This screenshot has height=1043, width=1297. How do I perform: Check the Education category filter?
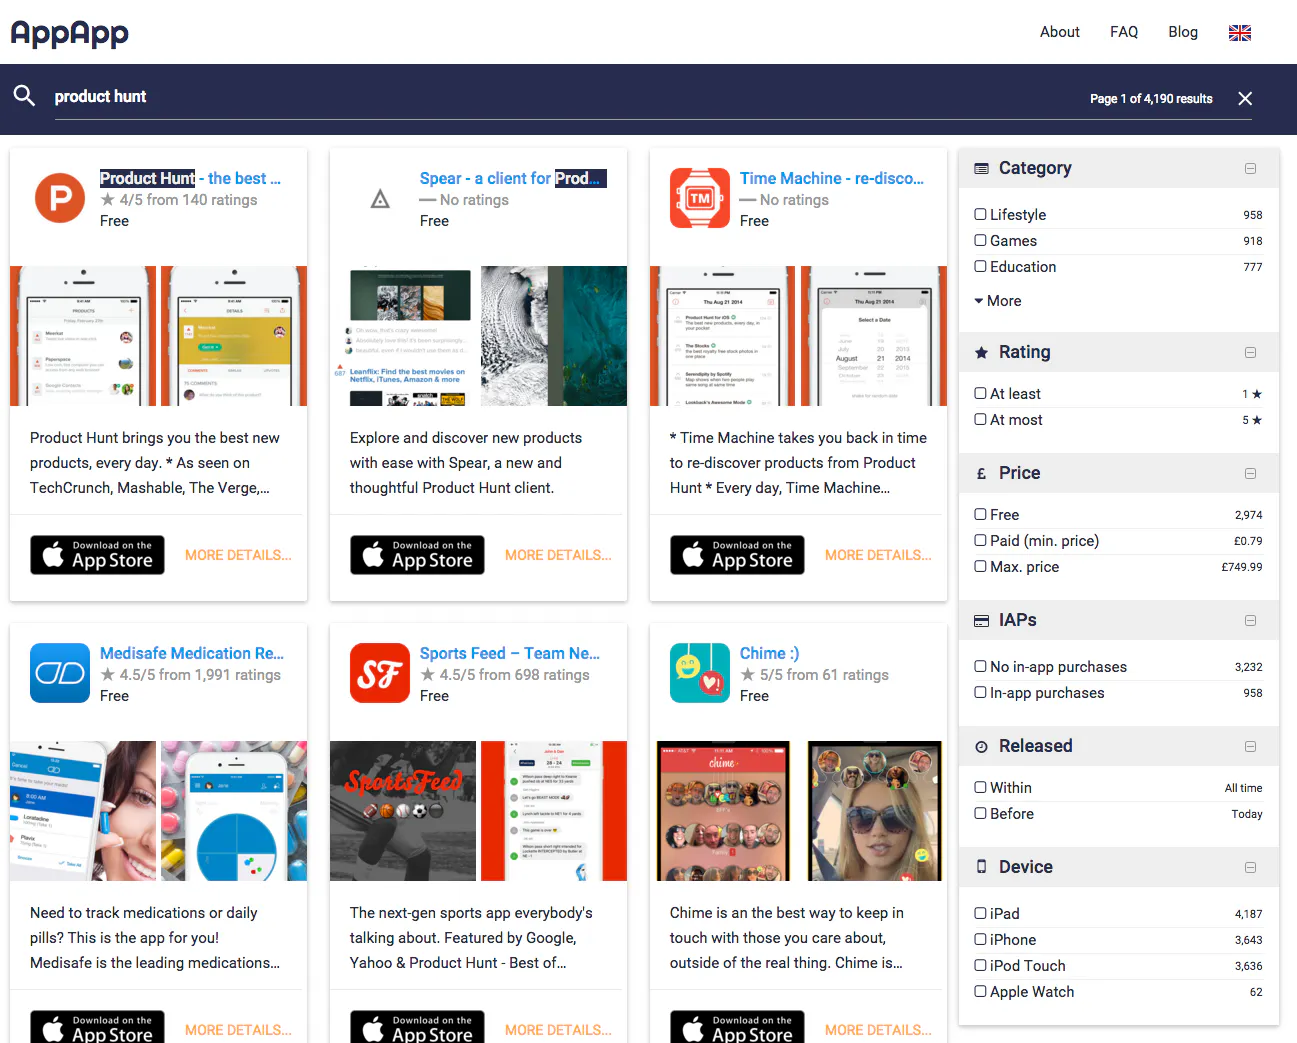(x=981, y=266)
